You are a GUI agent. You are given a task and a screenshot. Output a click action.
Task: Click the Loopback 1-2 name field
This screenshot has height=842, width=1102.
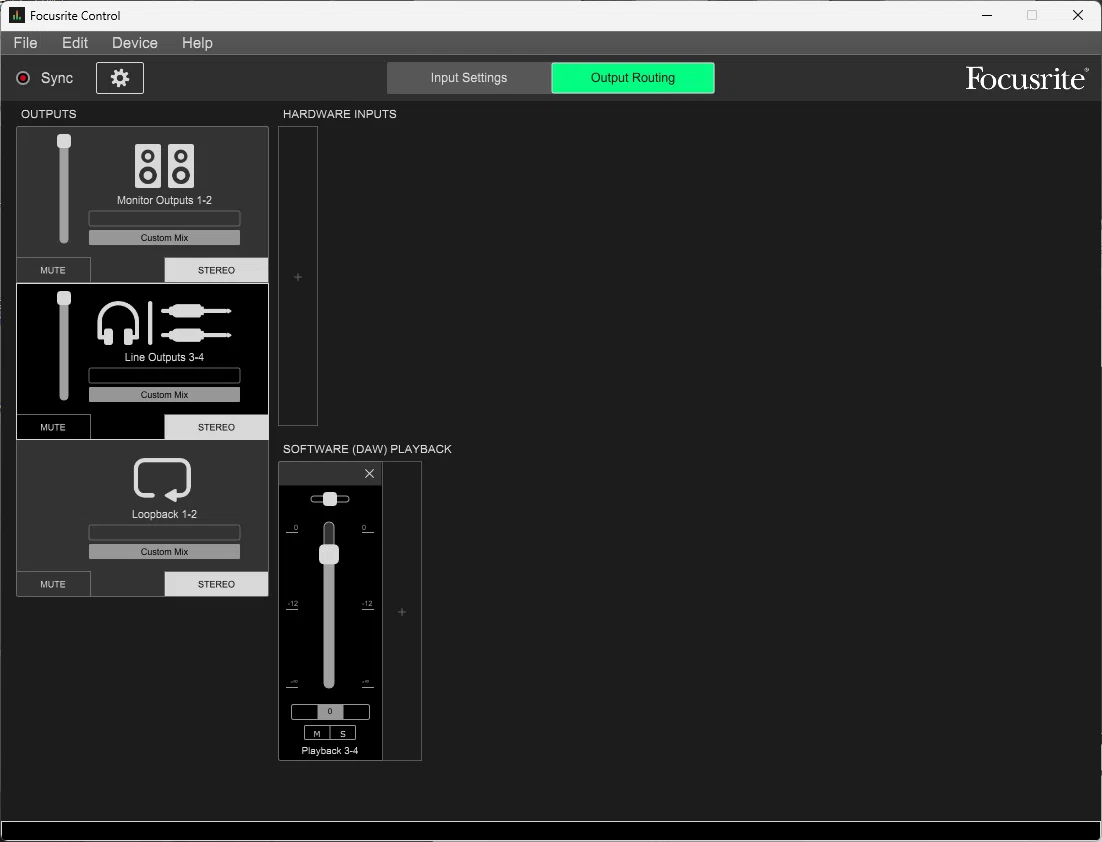tap(164, 533)
